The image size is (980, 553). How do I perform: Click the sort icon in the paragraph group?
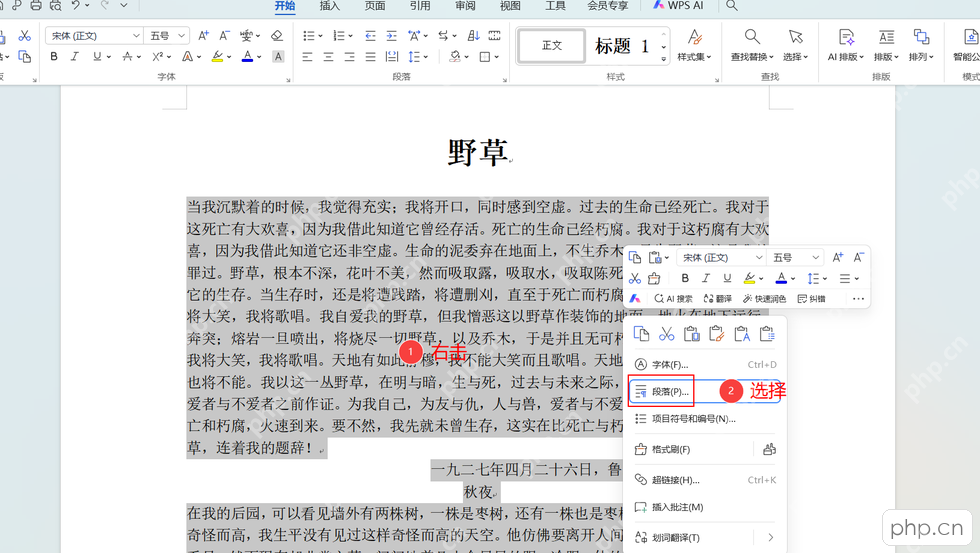(x=473, y=36)
